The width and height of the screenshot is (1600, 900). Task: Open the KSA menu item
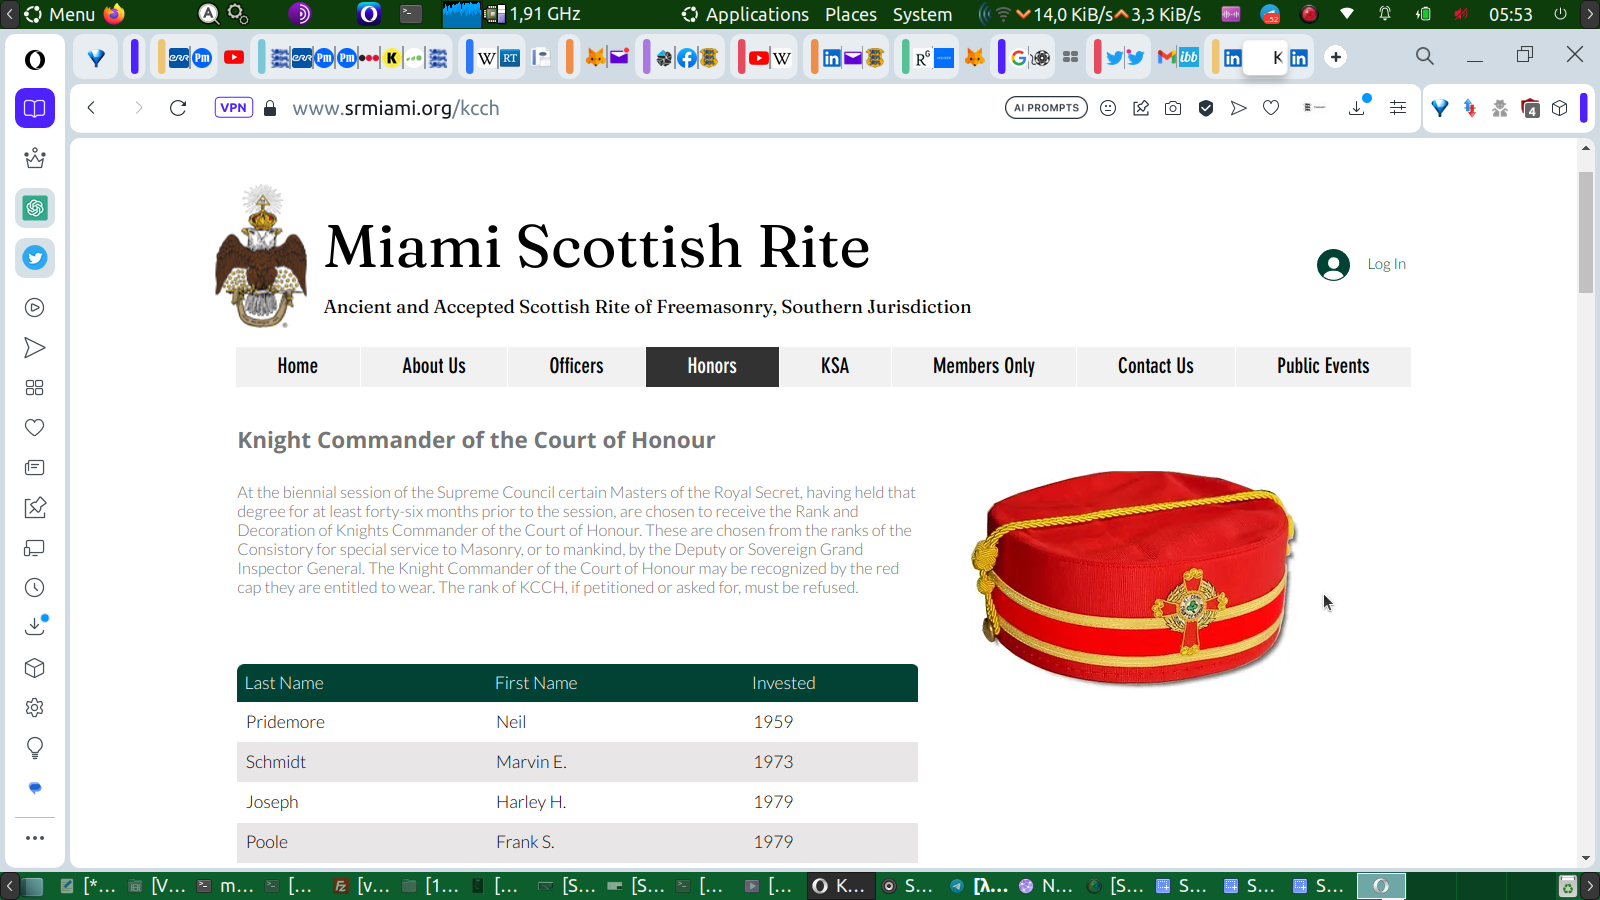[x=835, y=366]
